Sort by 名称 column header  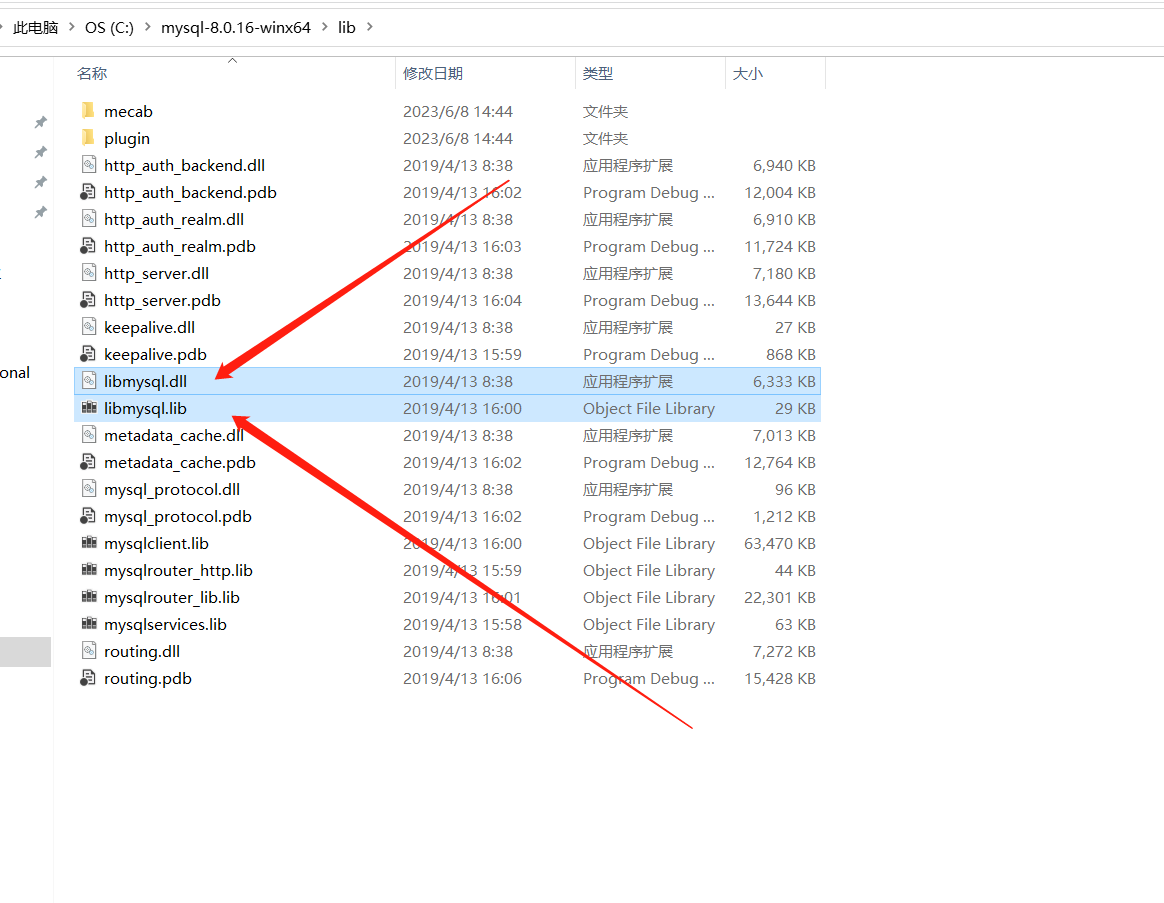[92, 74]
